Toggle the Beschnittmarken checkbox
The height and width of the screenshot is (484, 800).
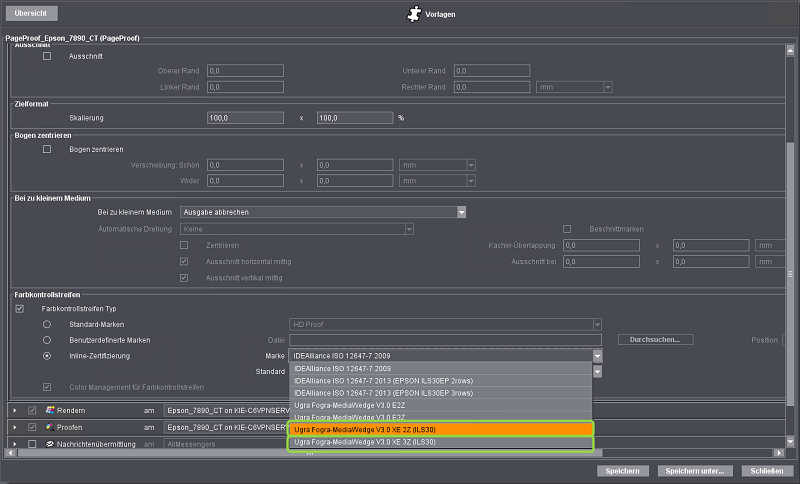[x=567, y=229]
